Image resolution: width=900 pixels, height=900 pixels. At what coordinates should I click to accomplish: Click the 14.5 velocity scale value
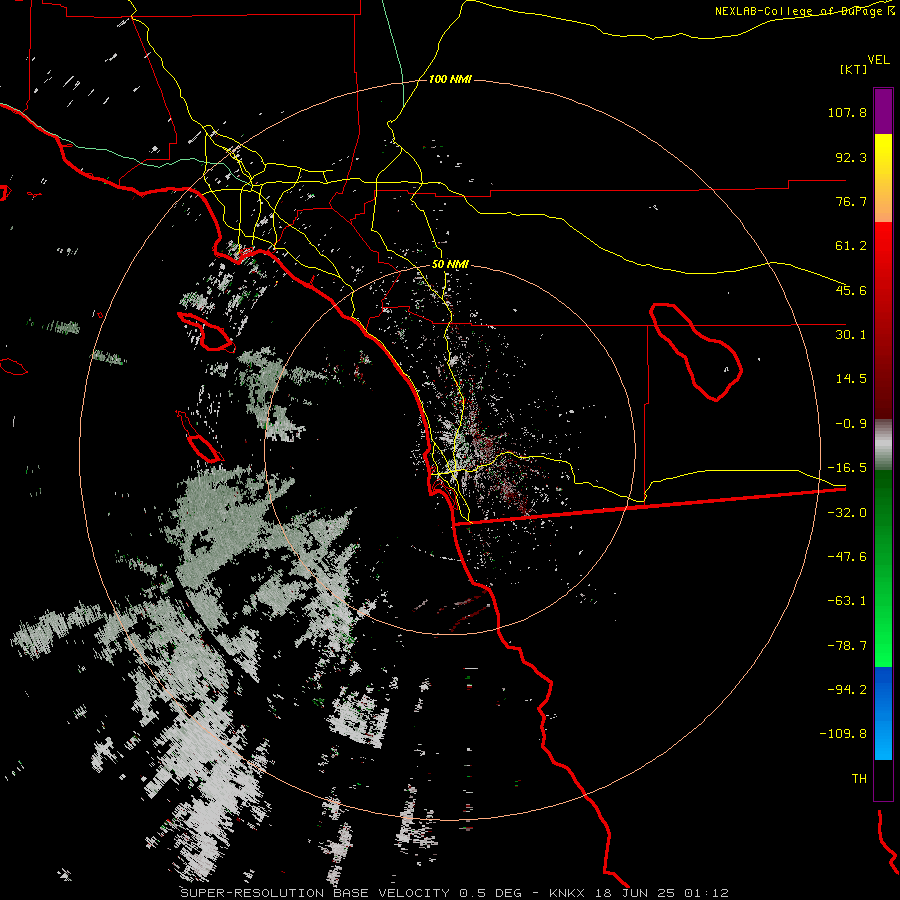pyautogui.click(x=851, y=379)
